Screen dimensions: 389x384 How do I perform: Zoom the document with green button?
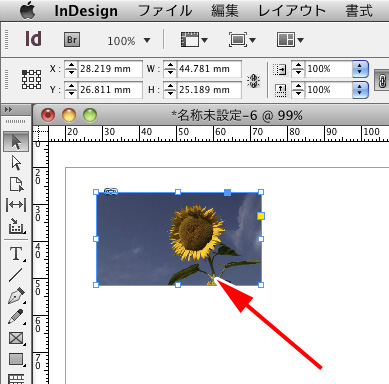(x=90, y=115)
